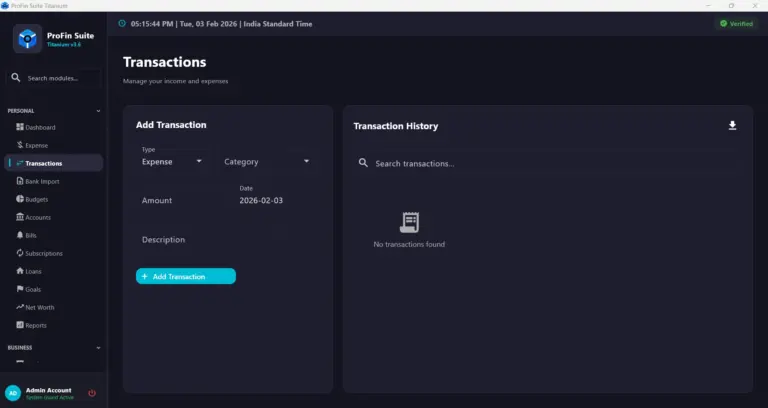
Task: Click the Bills bell icon
Action: coord(20,235)
